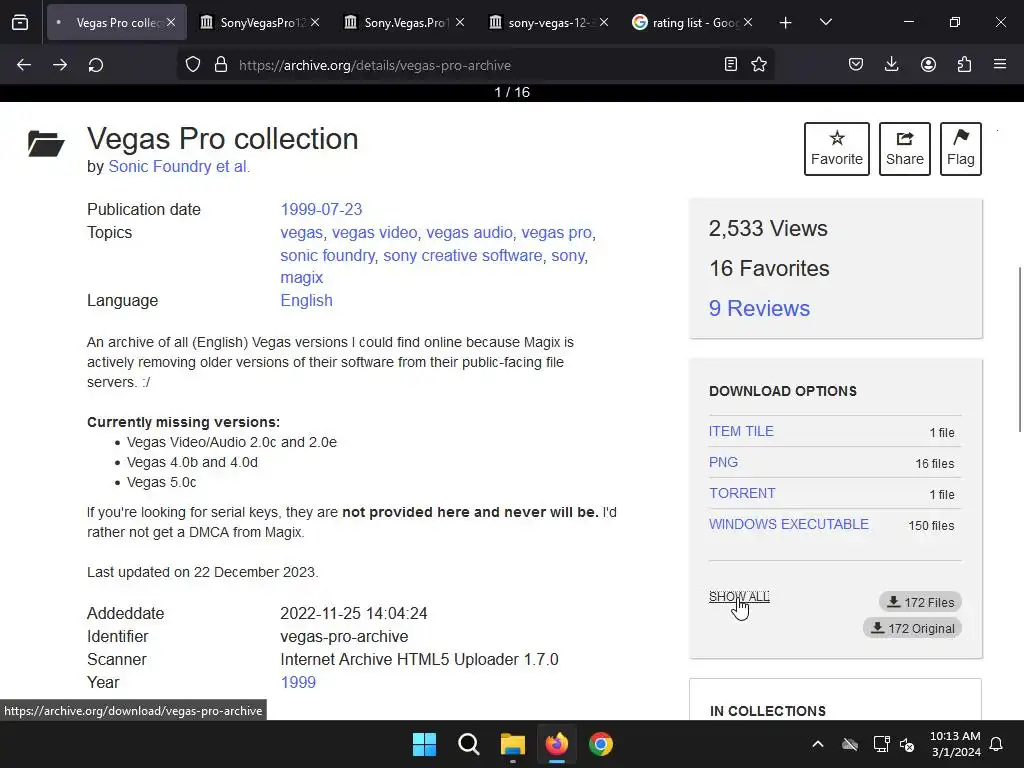Open extensions puzzle icon
This screenshot has width=1024, height=768.
964,64
